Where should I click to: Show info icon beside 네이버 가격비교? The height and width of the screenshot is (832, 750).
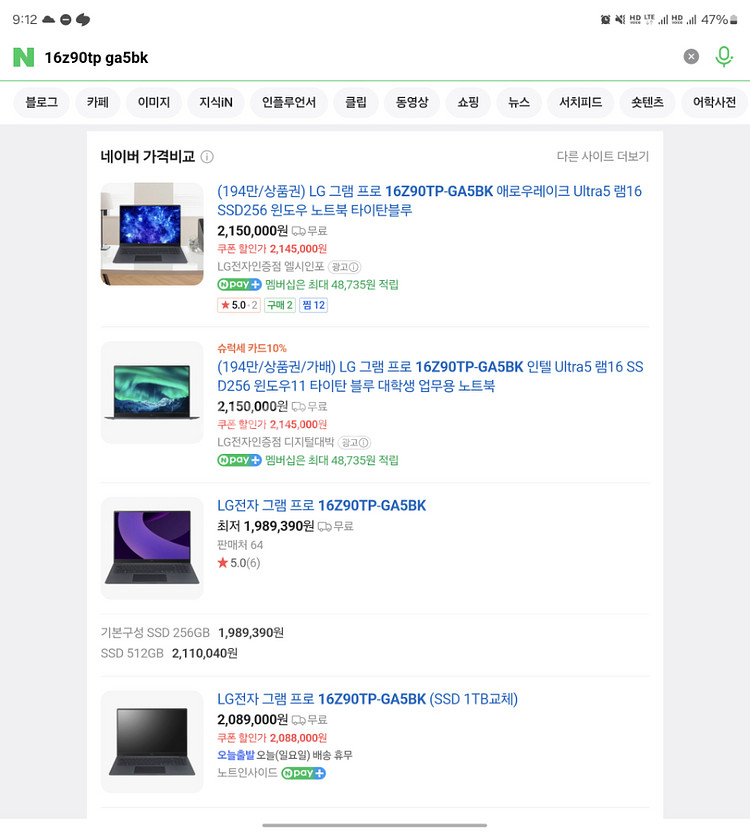(x=207, y=157)
